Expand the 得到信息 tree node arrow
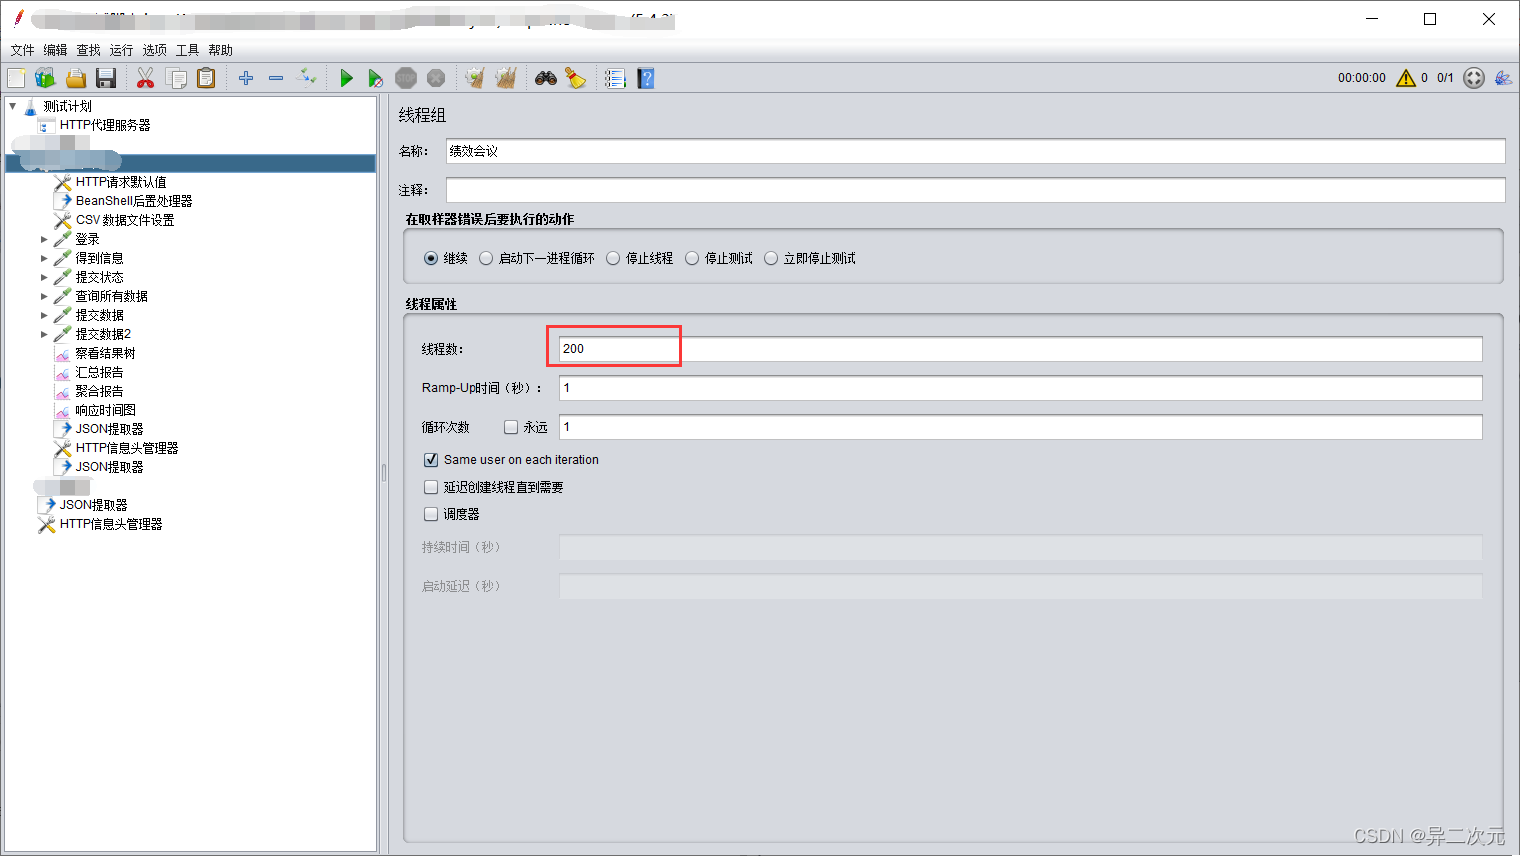Viewport: 1520px width, 856px height. pyautogui.click(x=44, y=258)
